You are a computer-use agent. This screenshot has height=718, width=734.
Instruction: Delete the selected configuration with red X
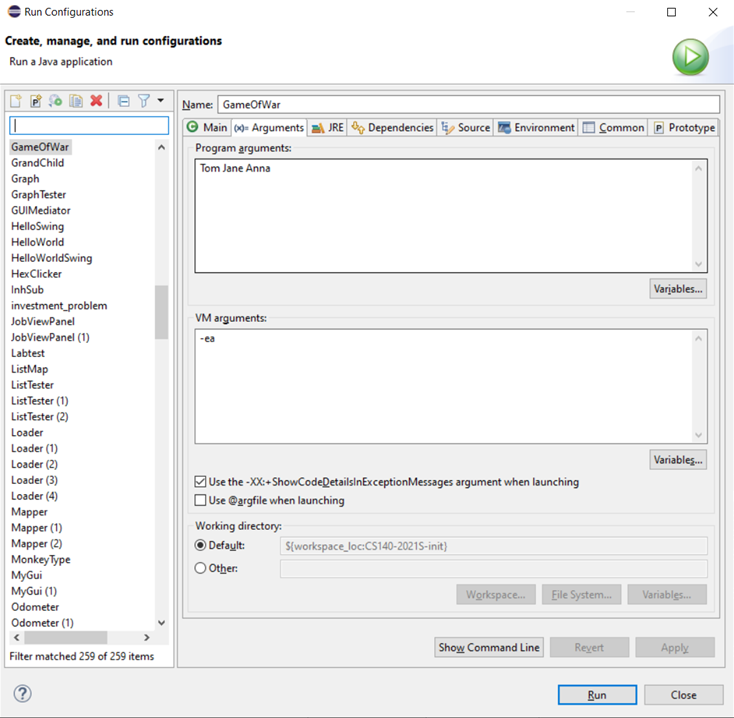[x=97, y=101]
